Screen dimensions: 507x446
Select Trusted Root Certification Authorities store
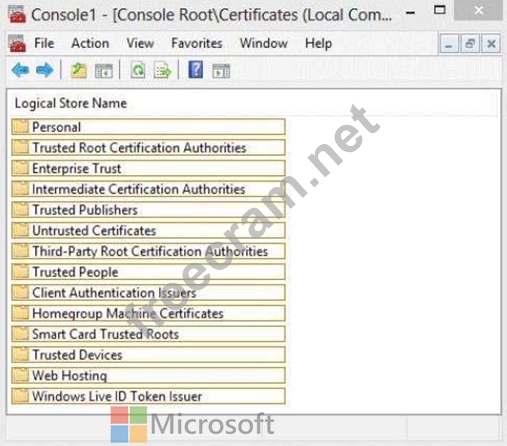(148, 147)
